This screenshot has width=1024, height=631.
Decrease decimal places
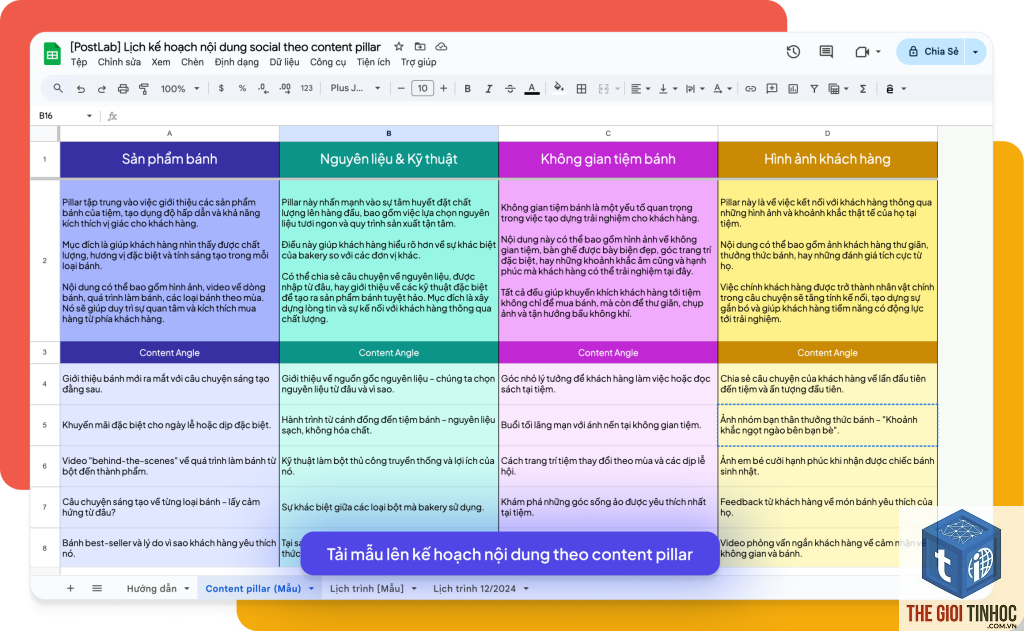click(x=263, y=88)
